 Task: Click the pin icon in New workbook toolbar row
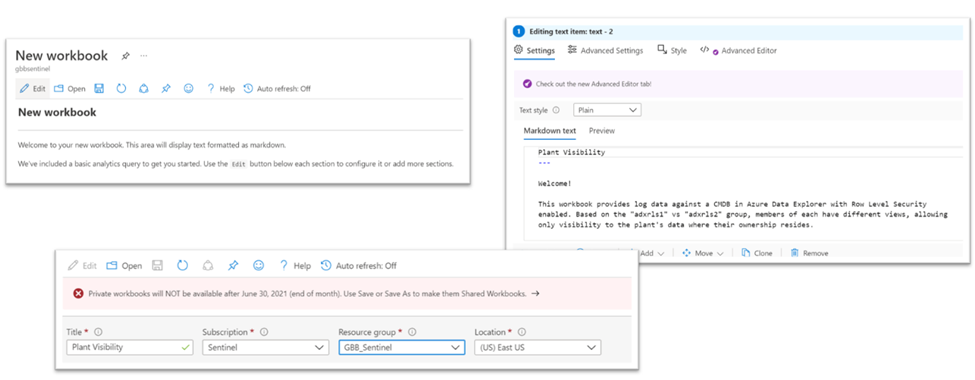[165, 89]
